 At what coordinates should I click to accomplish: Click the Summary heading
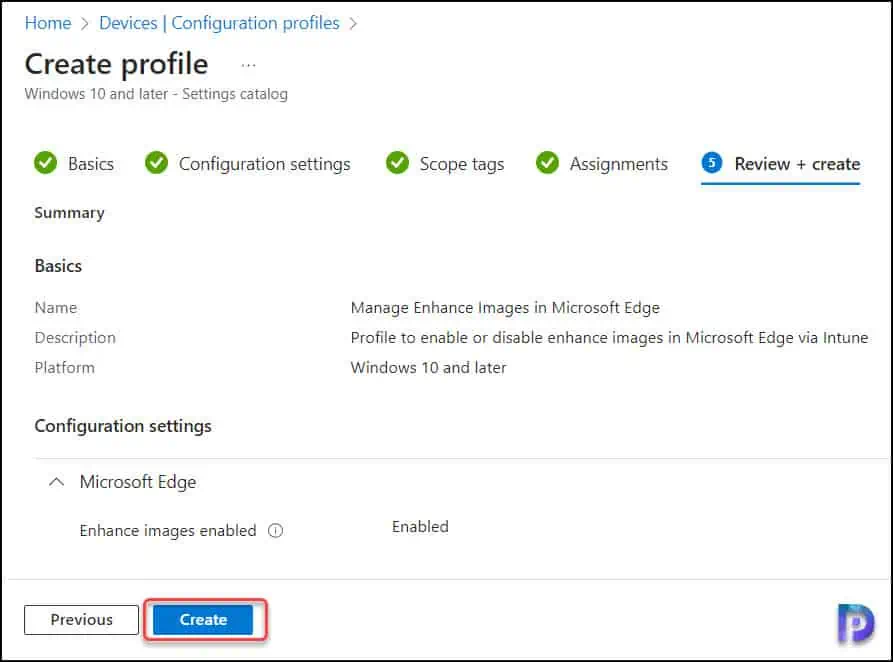point(69,213)
